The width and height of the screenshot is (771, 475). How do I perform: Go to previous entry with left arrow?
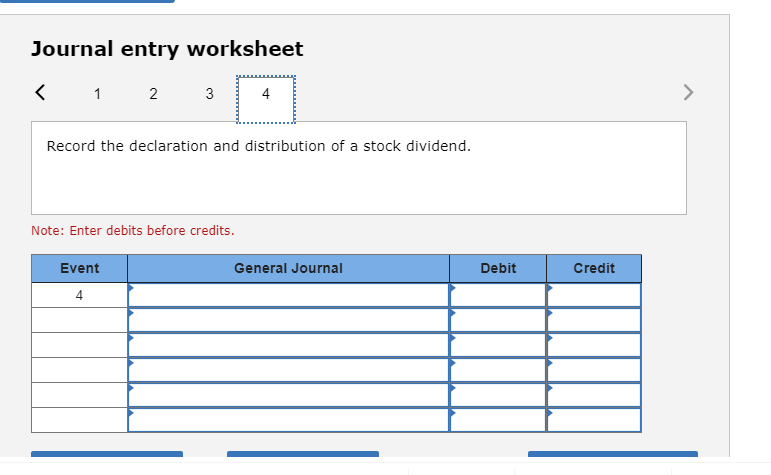pos(40,92)
